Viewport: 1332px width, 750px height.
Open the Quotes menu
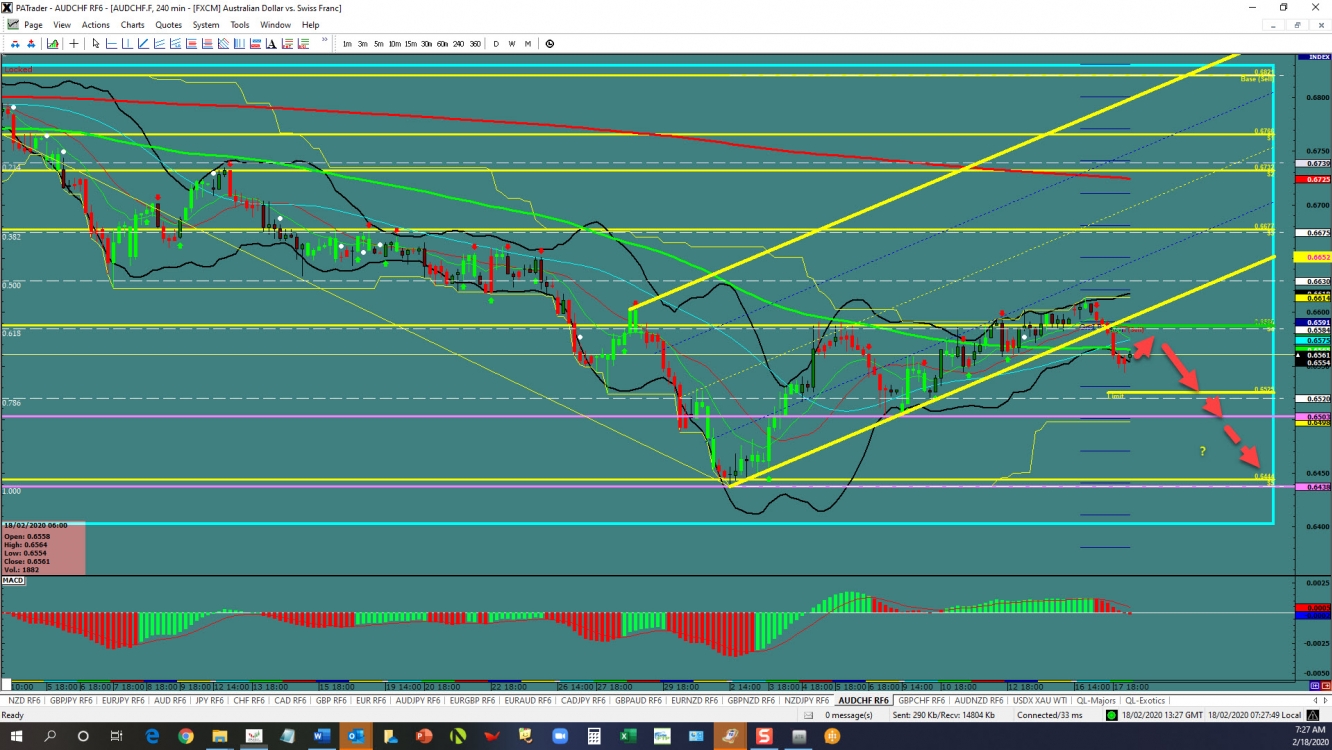coord(168,25)
